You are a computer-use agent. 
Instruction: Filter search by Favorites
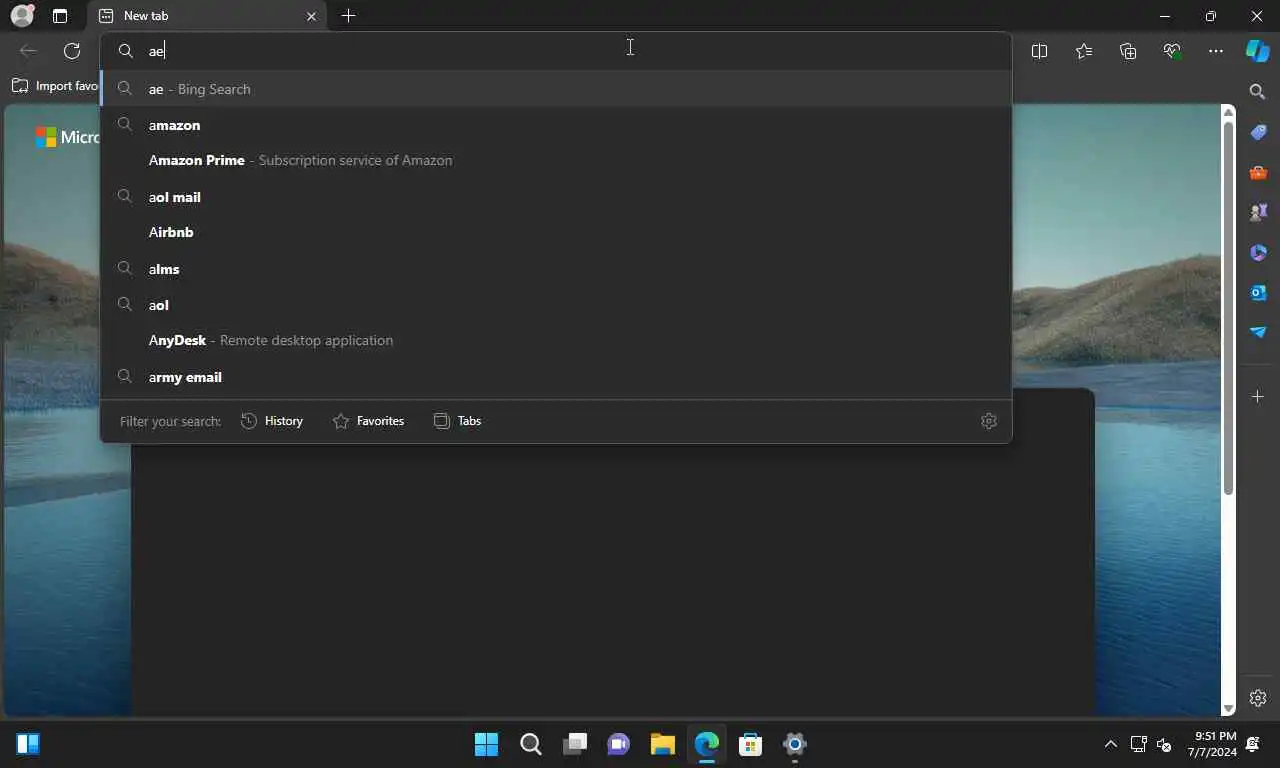click(368, 421)
